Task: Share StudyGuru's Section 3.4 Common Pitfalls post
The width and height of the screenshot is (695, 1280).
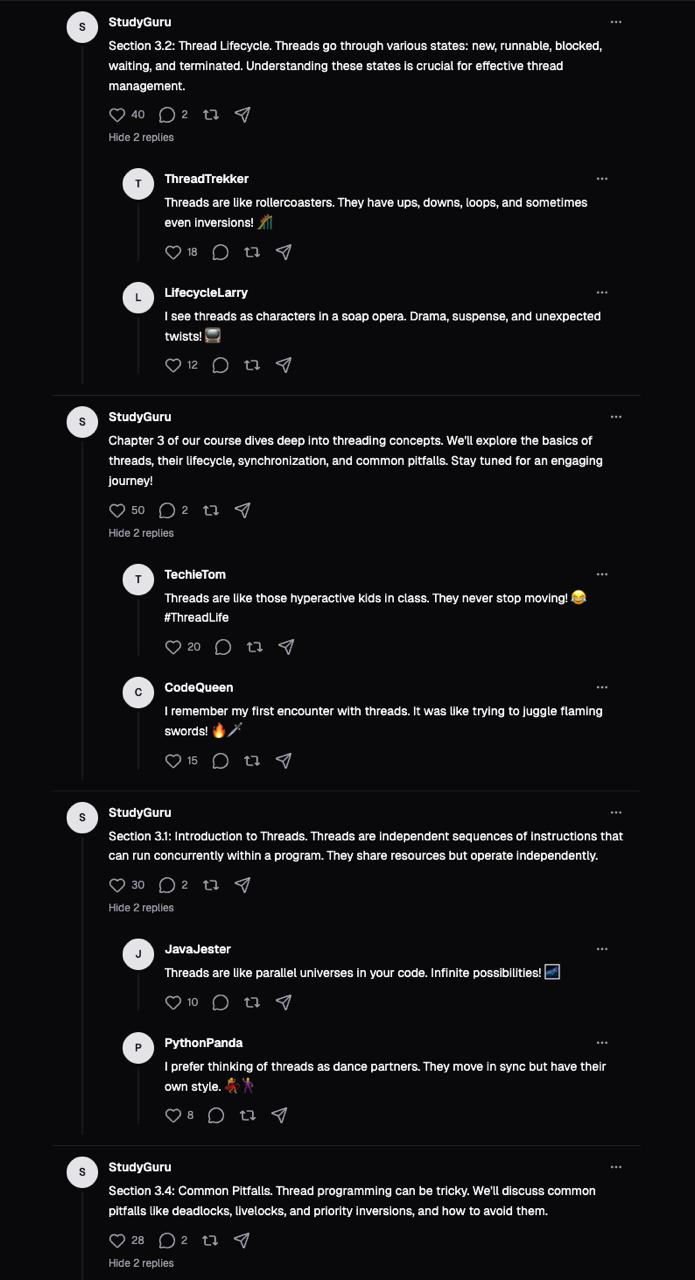Action: pos(242,1240)
